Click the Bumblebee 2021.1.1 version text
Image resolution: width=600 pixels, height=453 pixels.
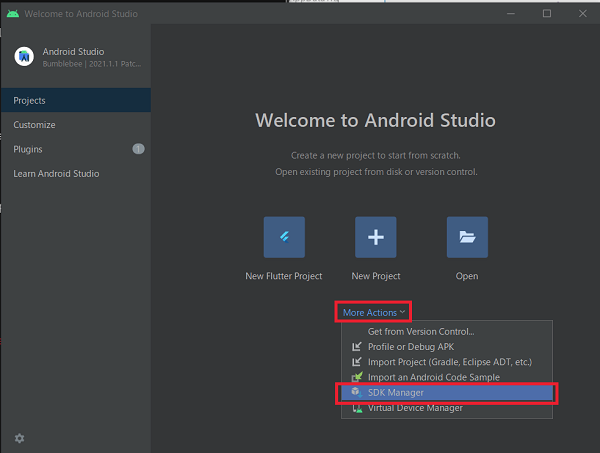point(92,64)
